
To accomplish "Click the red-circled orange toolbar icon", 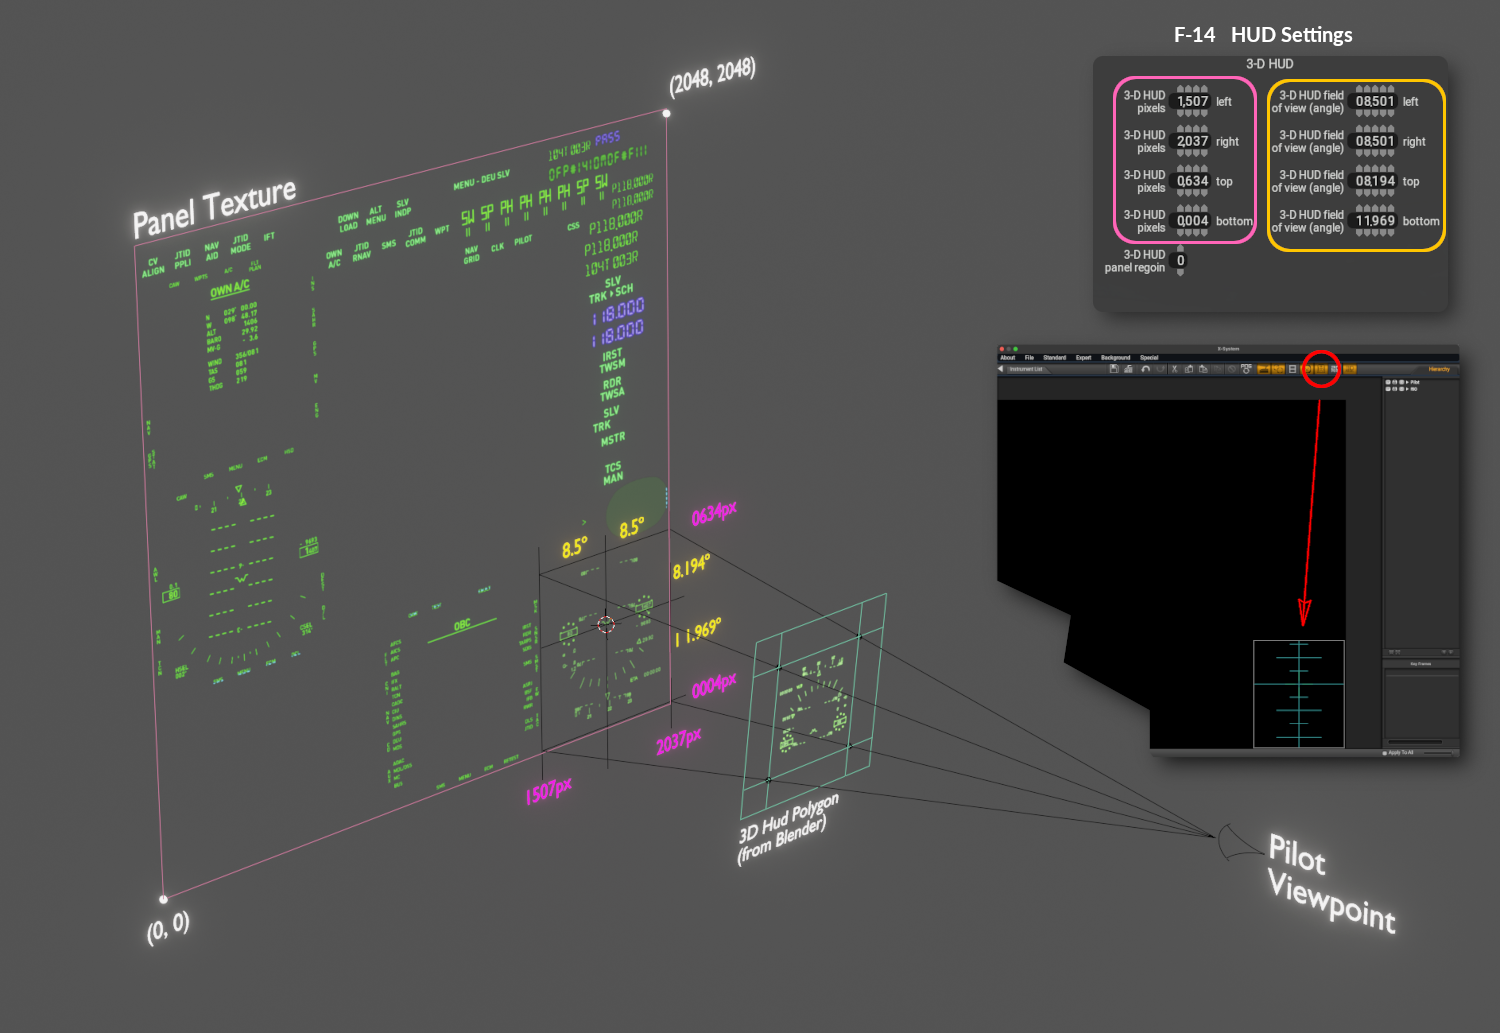I will [1320, 369].
